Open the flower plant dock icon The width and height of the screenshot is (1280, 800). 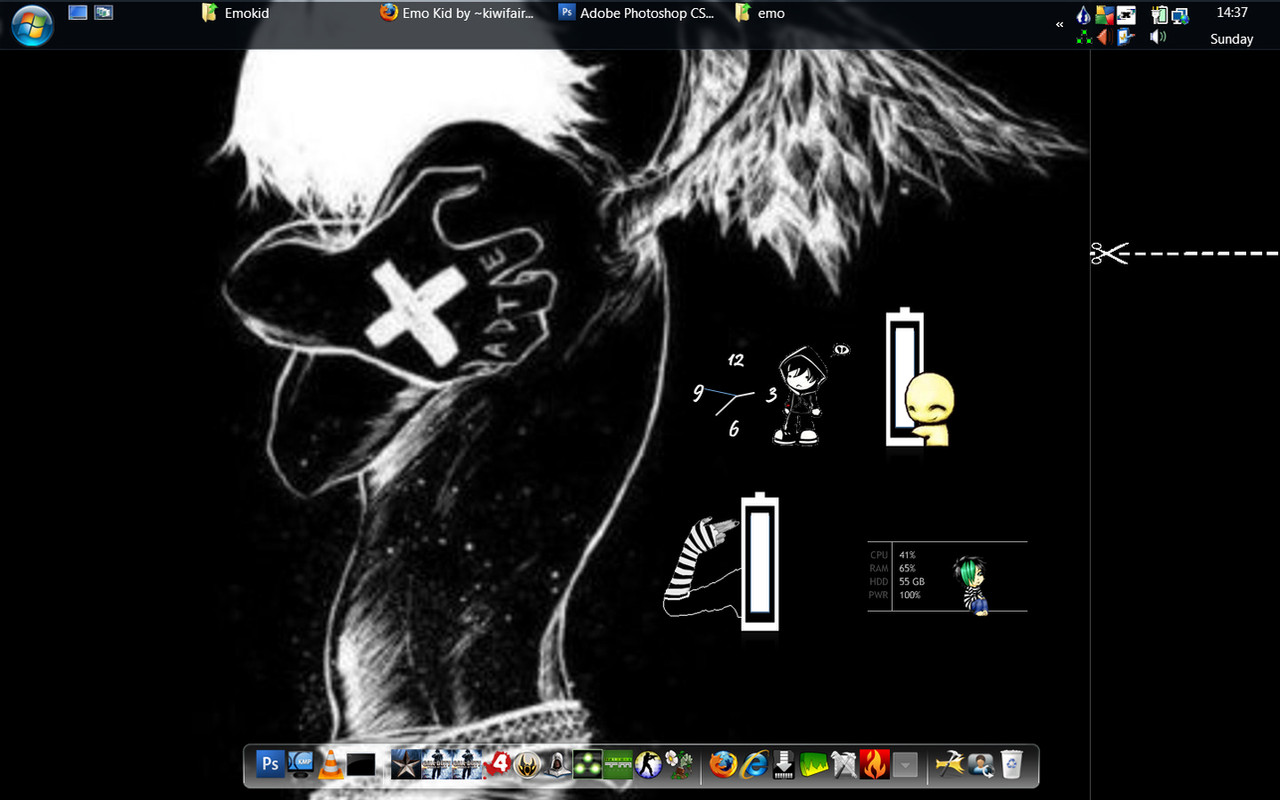677,765
